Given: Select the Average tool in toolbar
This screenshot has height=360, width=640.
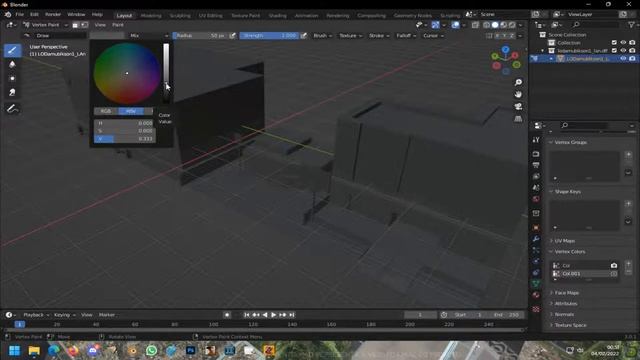Looking at the screenshot, I should [x=12, y=78].
